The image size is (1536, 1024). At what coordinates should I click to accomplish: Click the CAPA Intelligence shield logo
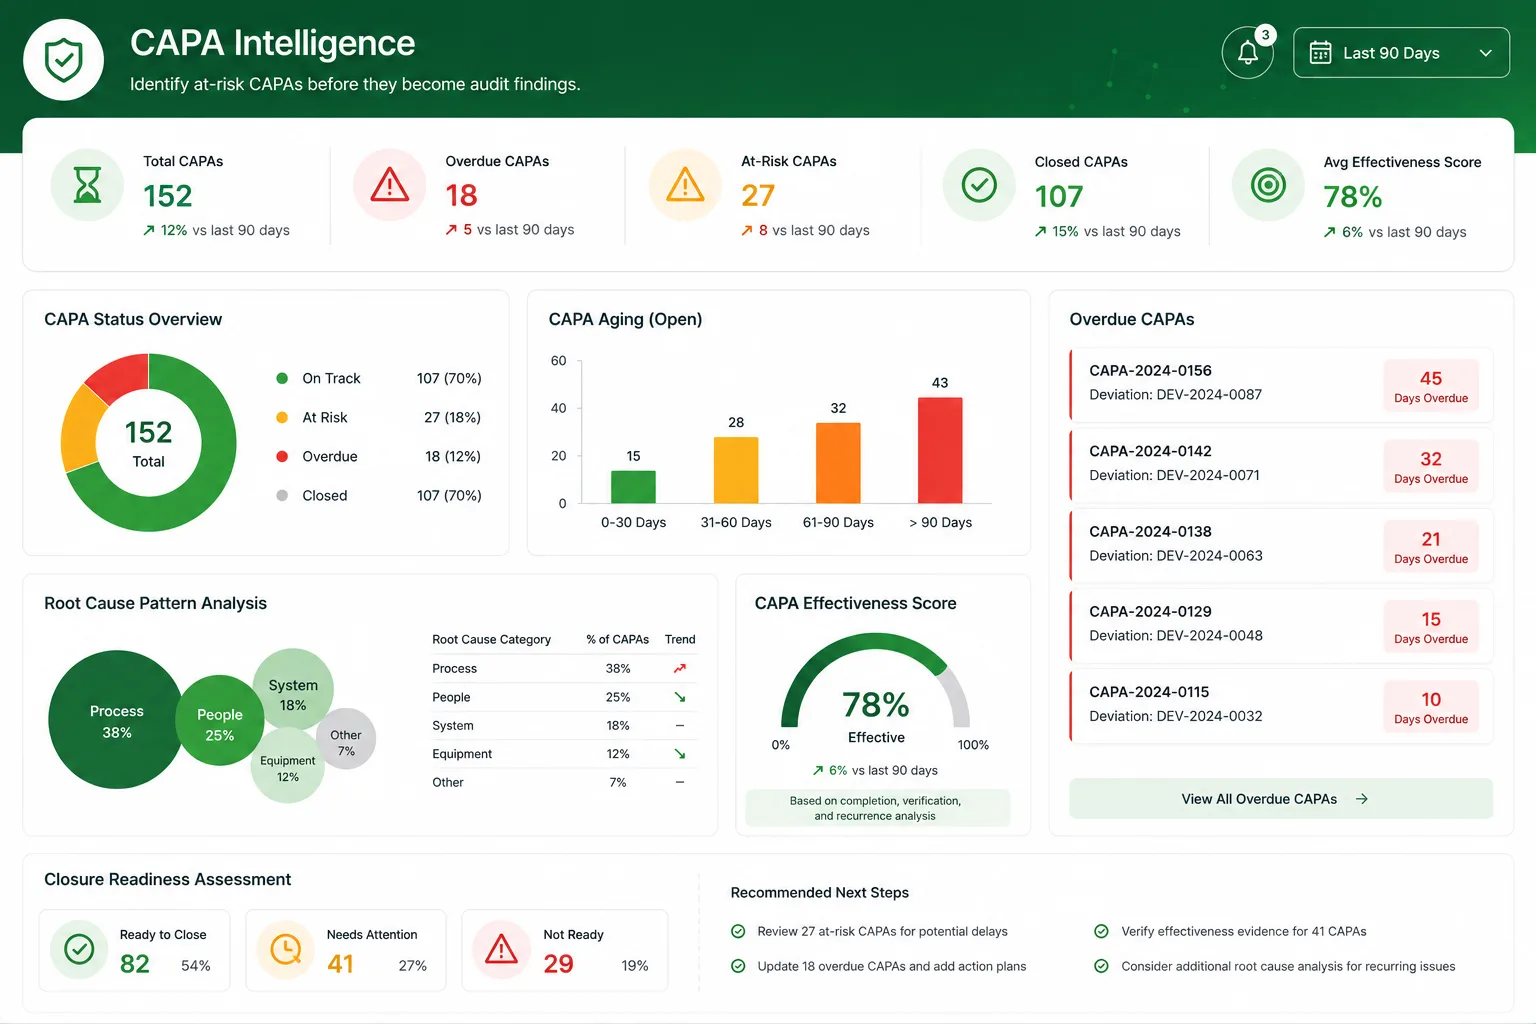coord(64,60)
